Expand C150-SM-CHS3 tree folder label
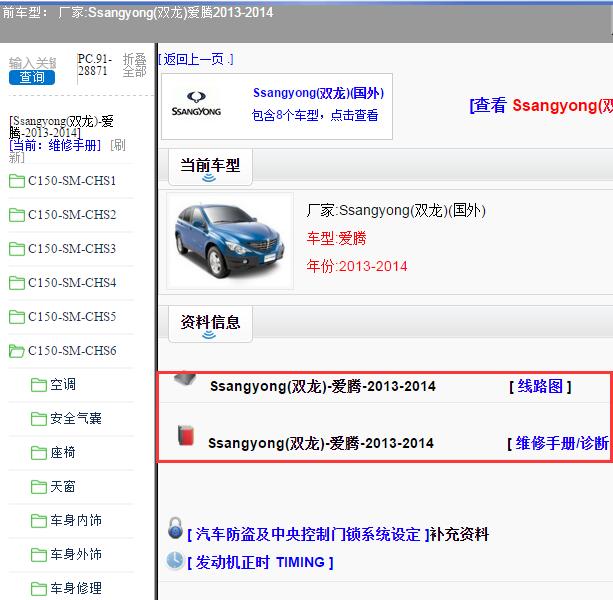This screenshot has height=600, width=613. pyautogui.click(x=72, y=249)
